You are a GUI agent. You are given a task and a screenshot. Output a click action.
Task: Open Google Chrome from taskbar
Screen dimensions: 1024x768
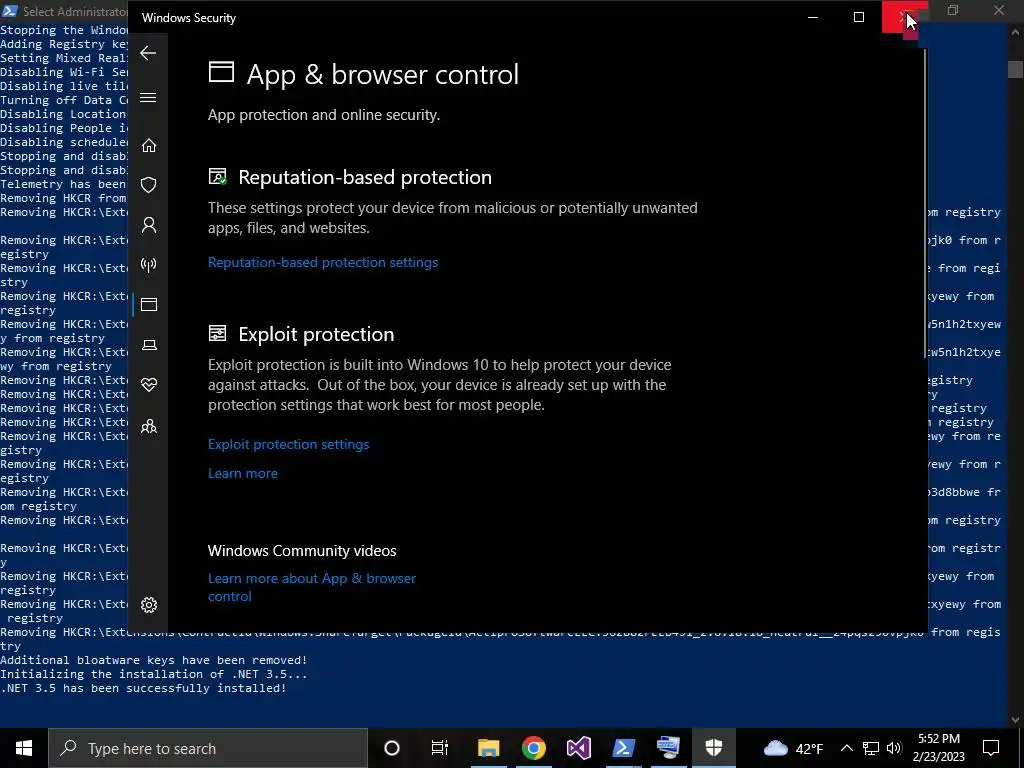(x=534, y=748)
